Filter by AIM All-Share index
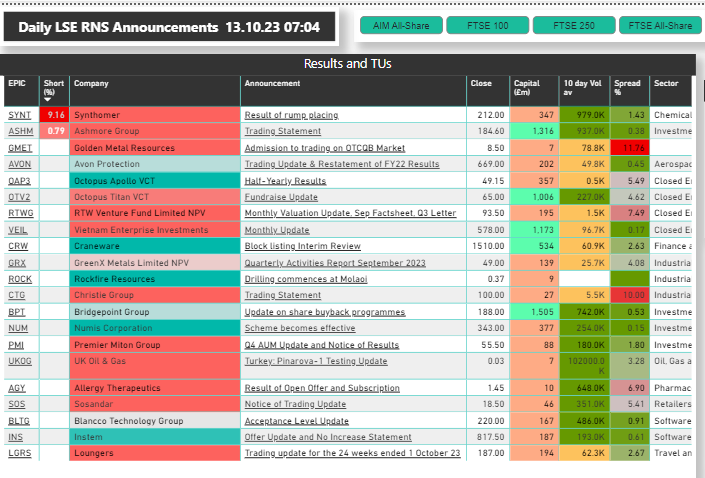Image resolution: width=705 pixels, height=478 pixels. click(x=401, y=26)
